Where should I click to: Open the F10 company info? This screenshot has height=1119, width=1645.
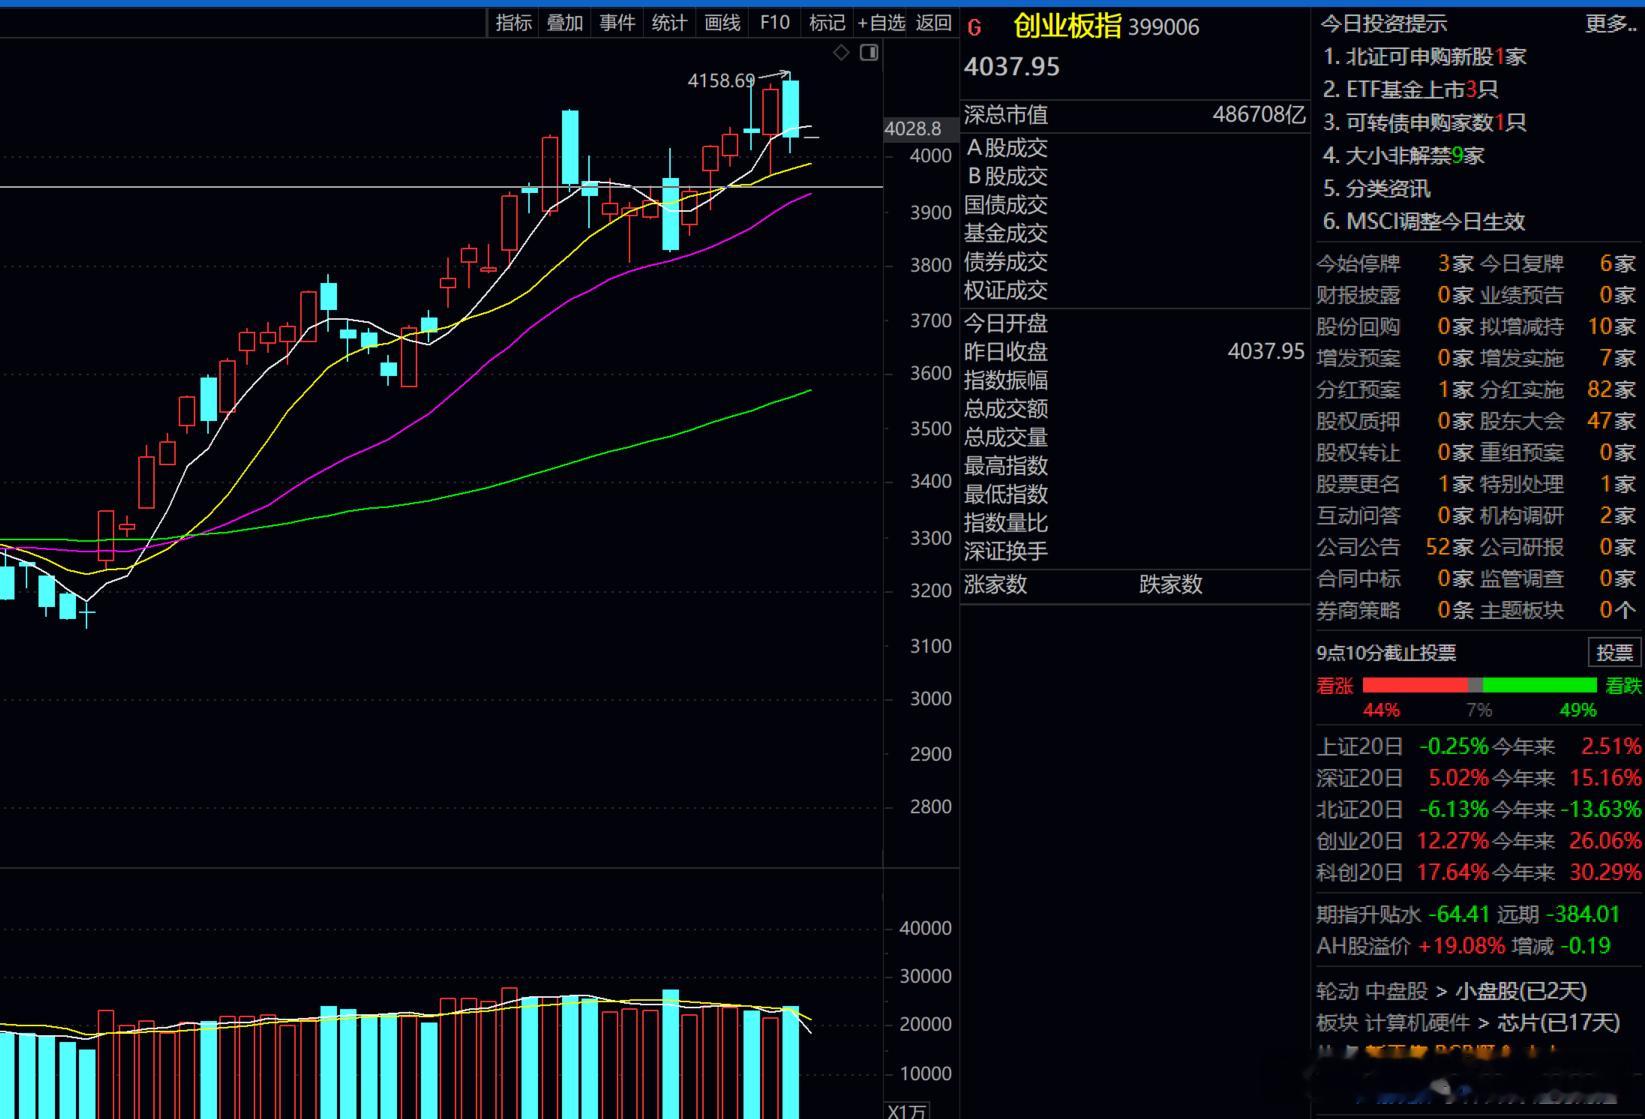pyautogui.click(x=775, y=22)
